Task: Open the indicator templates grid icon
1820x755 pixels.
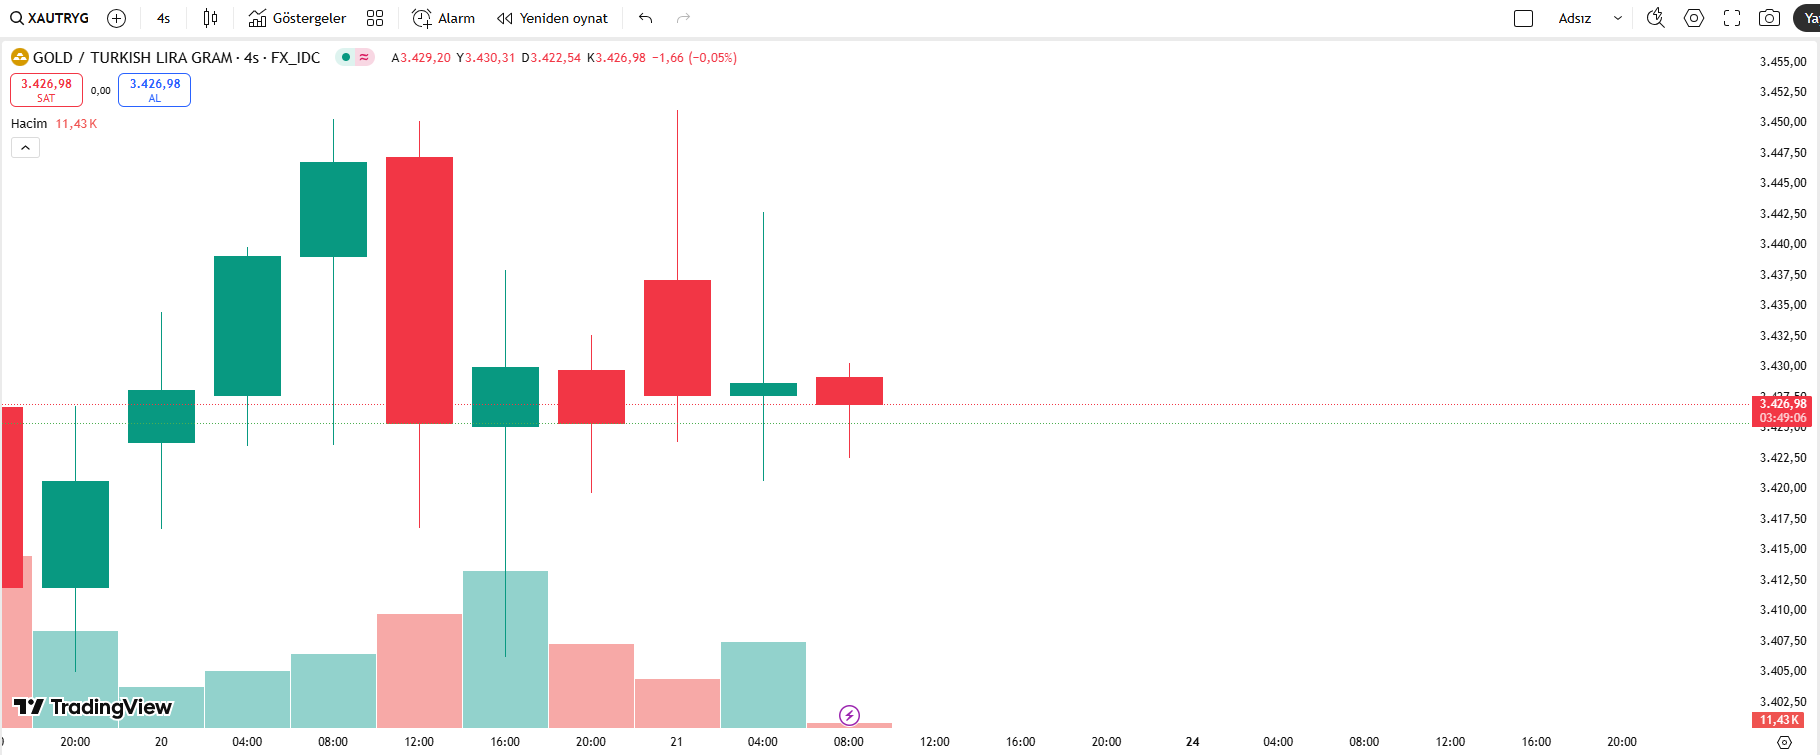Action: coord(375,18)
